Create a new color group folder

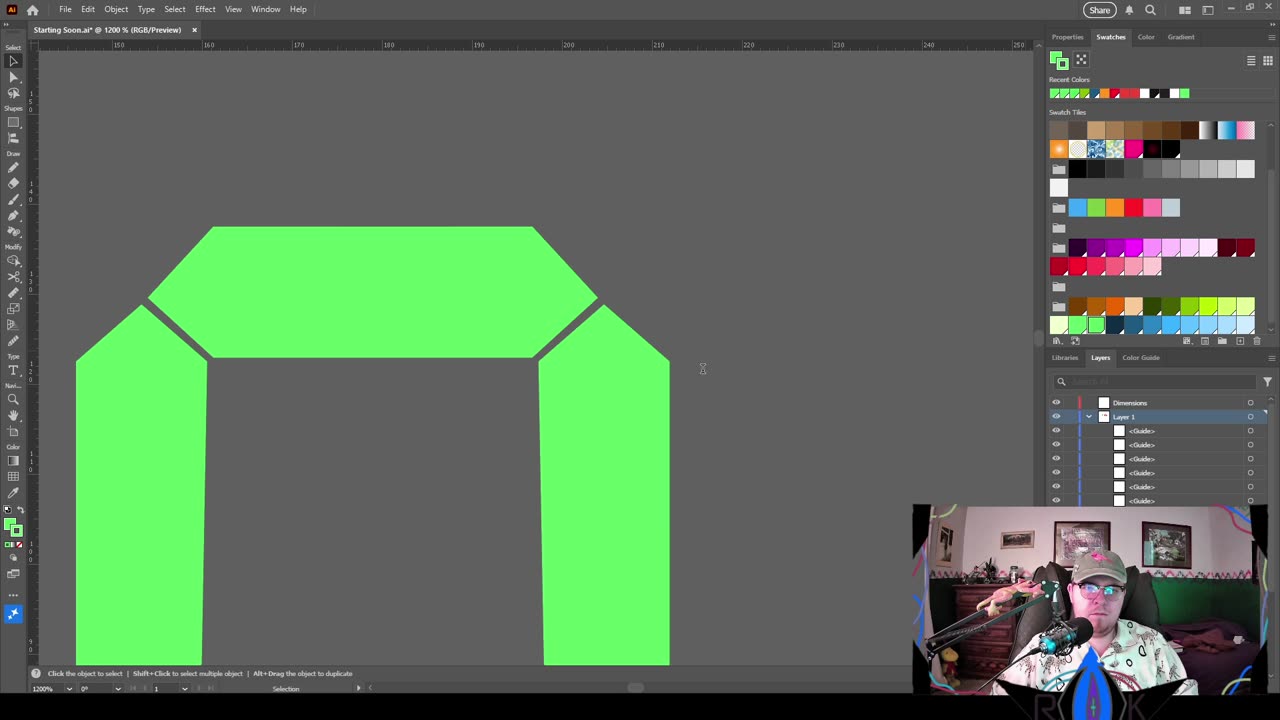1222,341
